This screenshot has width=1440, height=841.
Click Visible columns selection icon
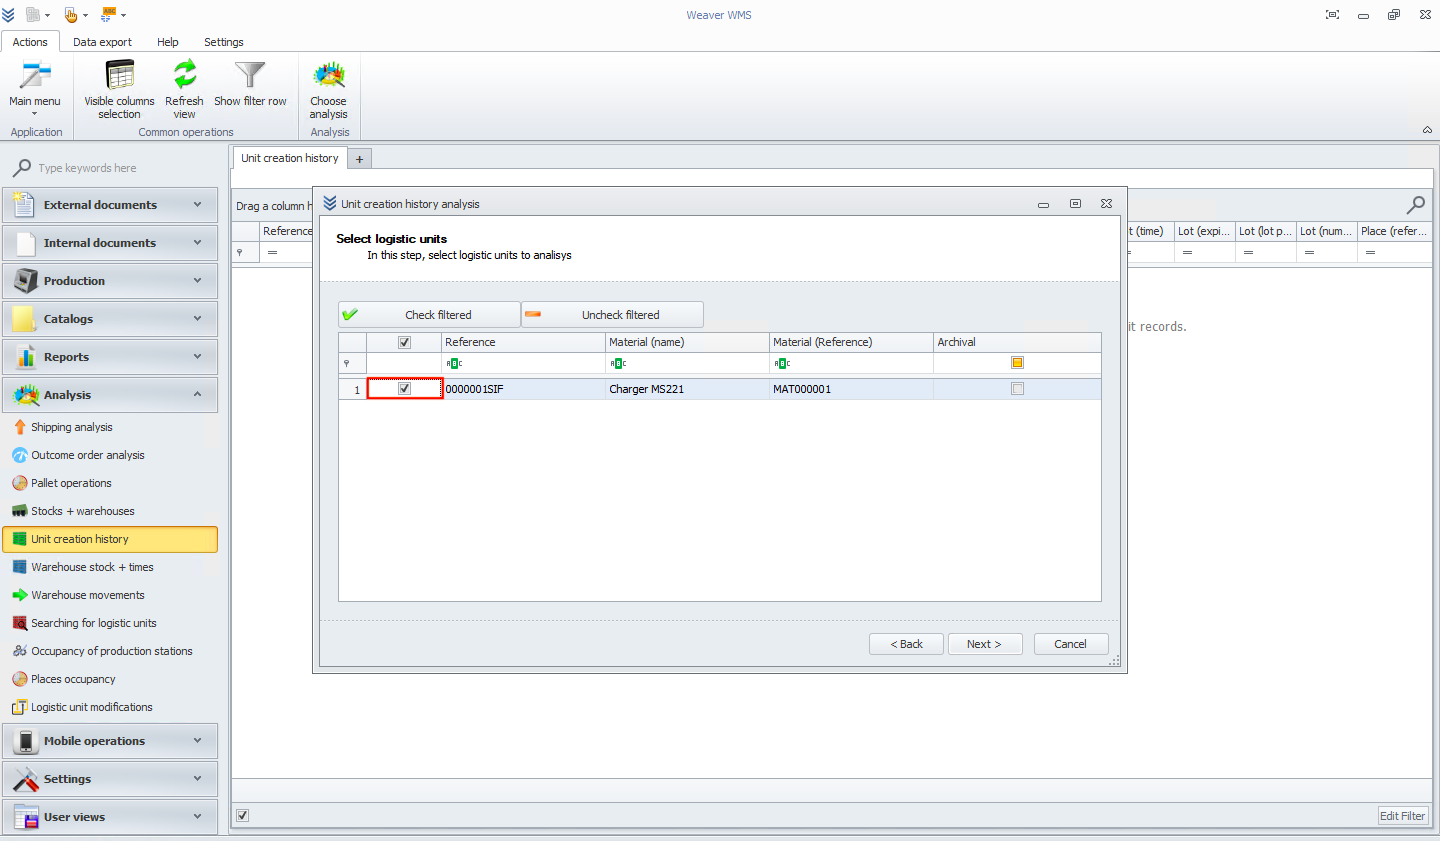point(120,76)
